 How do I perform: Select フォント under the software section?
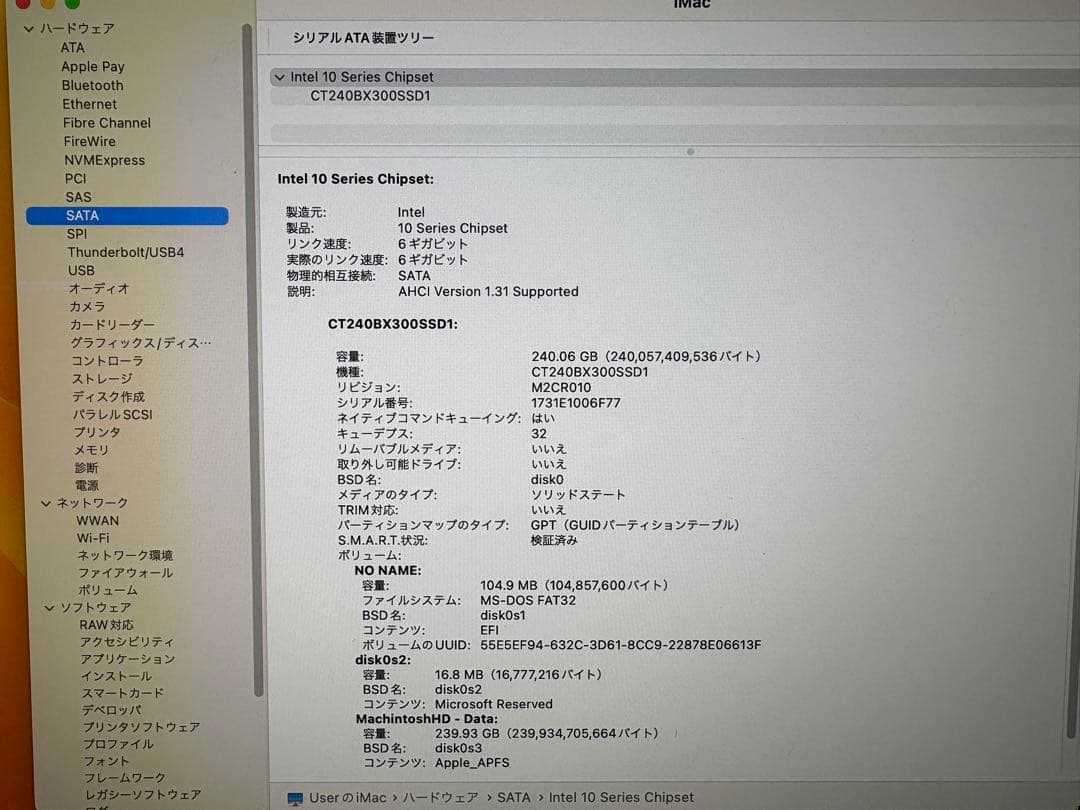click(x=106, y=760)
